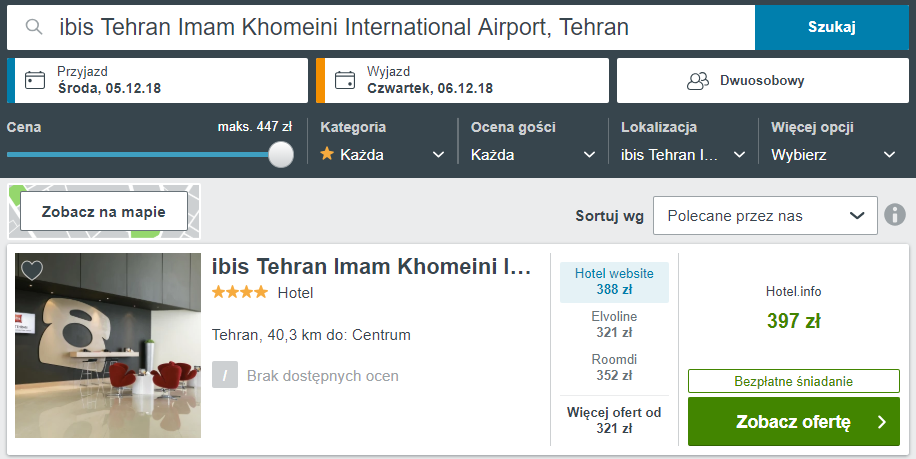Image resolution: width=916 pixels, height=459 pixels.
Task: Open Zobacz na mapie map view
Action: pyautogui.click(x=104, y=212)
